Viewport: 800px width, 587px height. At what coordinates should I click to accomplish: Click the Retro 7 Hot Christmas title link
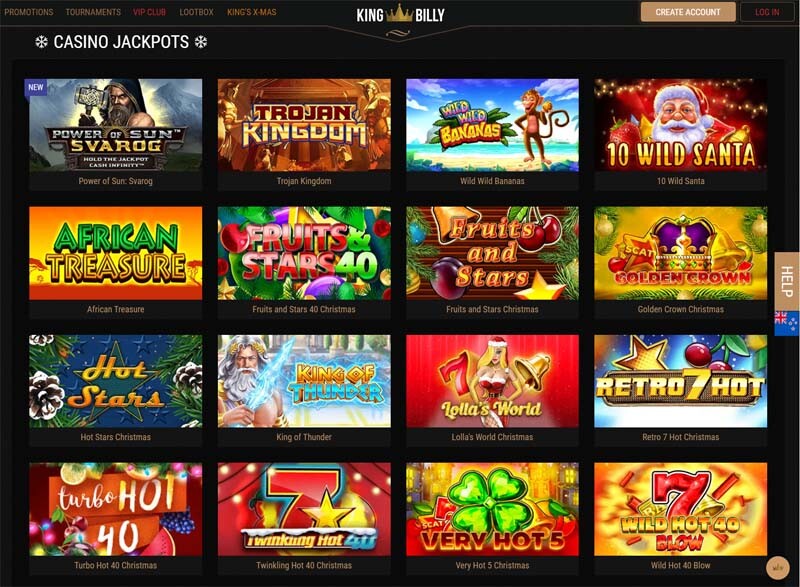(681, 437)
